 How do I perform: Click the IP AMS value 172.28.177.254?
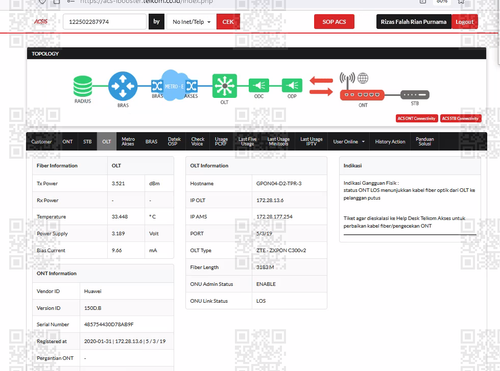[x=274, y=217]
